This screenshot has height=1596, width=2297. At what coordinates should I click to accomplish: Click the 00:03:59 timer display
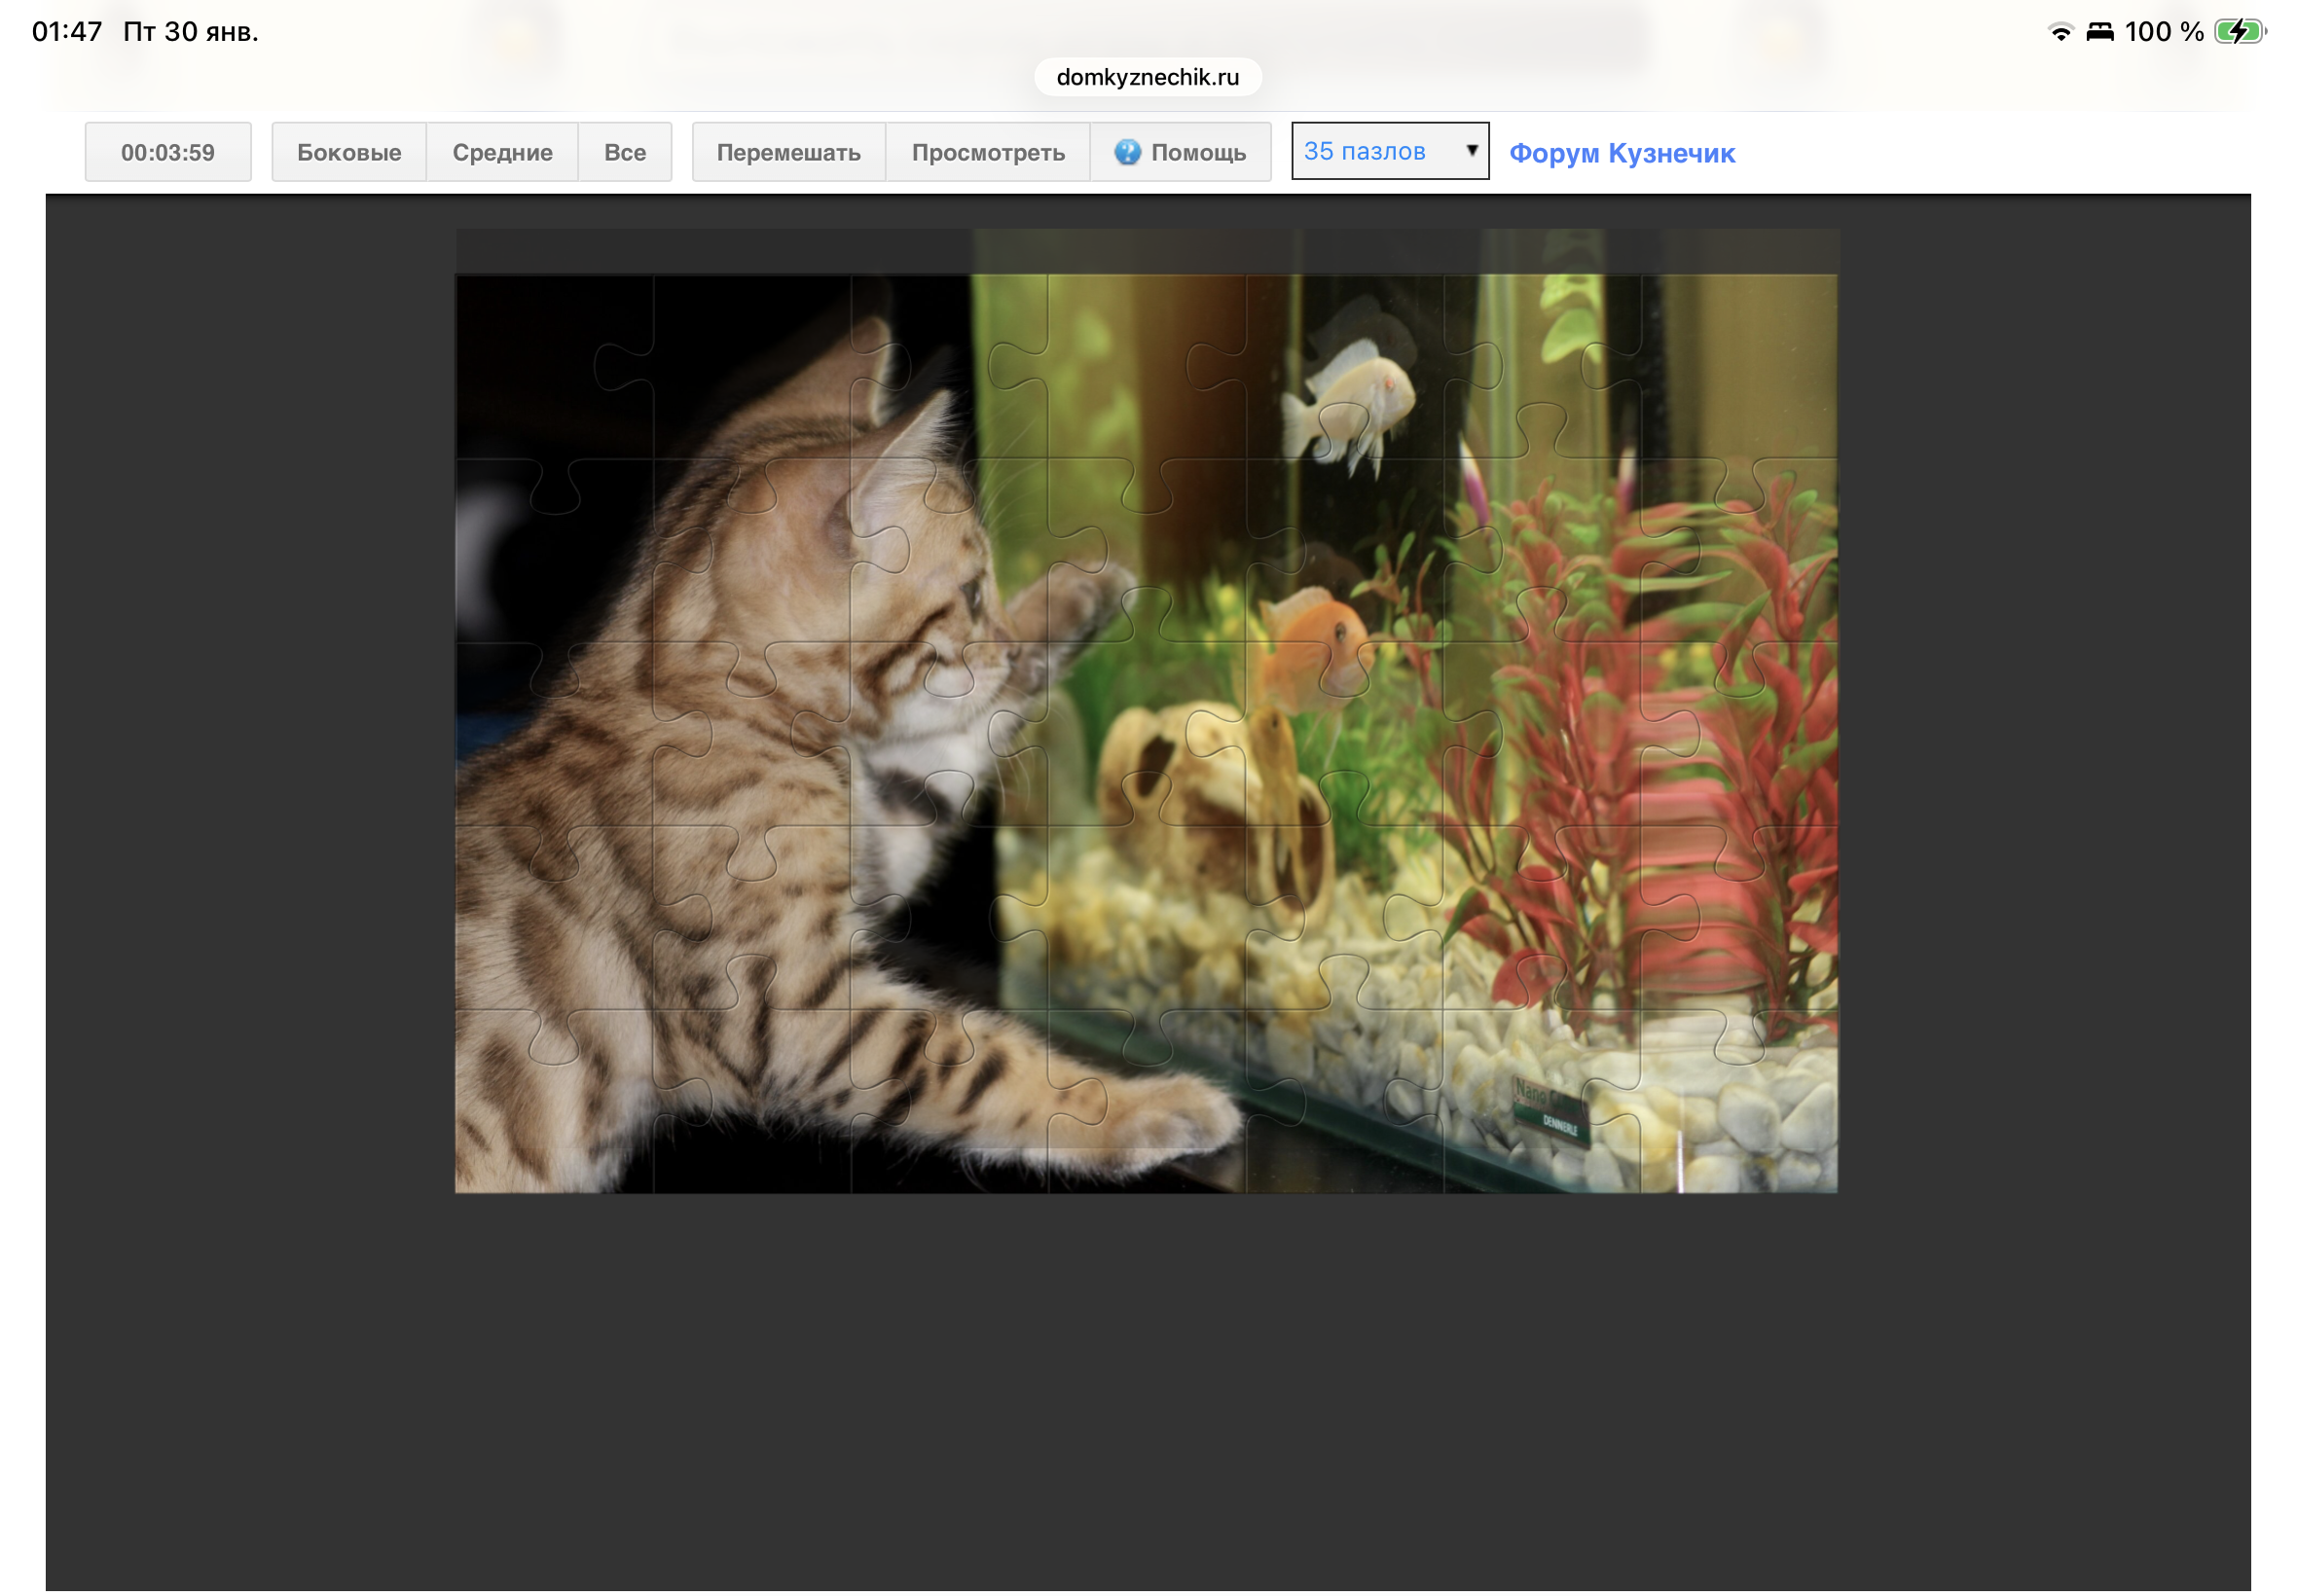coord(168,152)
